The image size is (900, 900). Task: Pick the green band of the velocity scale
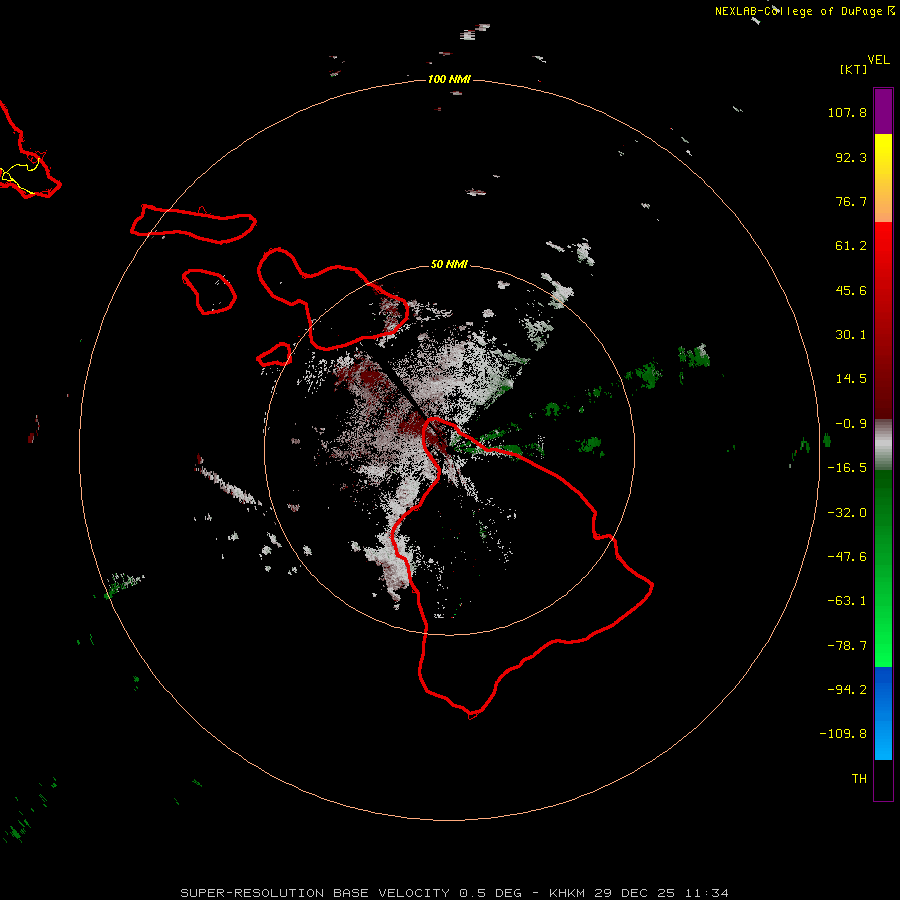point(883,568)
